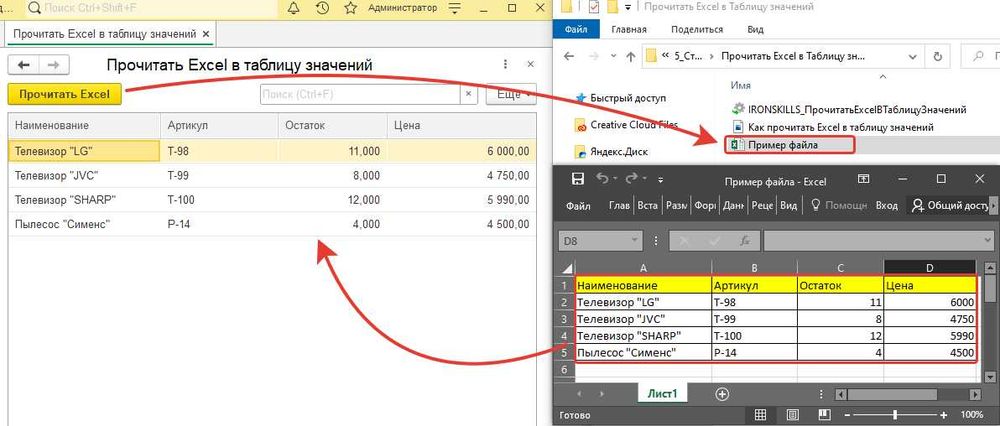Open "Creative Cloud Files" in navigation pane
1000x426 pixels.
click(x=626, y=125)
